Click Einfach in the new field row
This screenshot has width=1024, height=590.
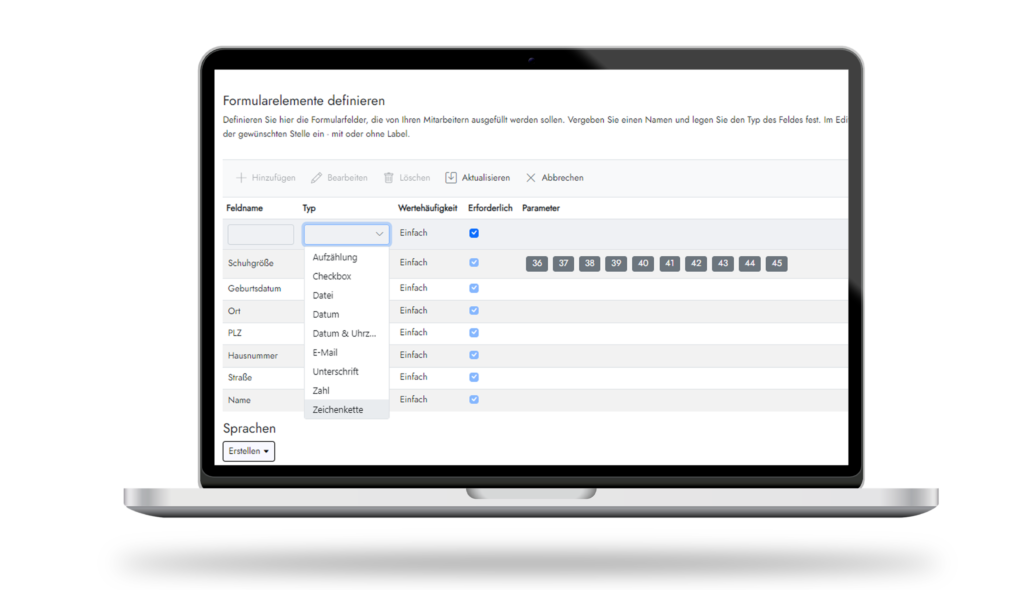tap(413, 233)
